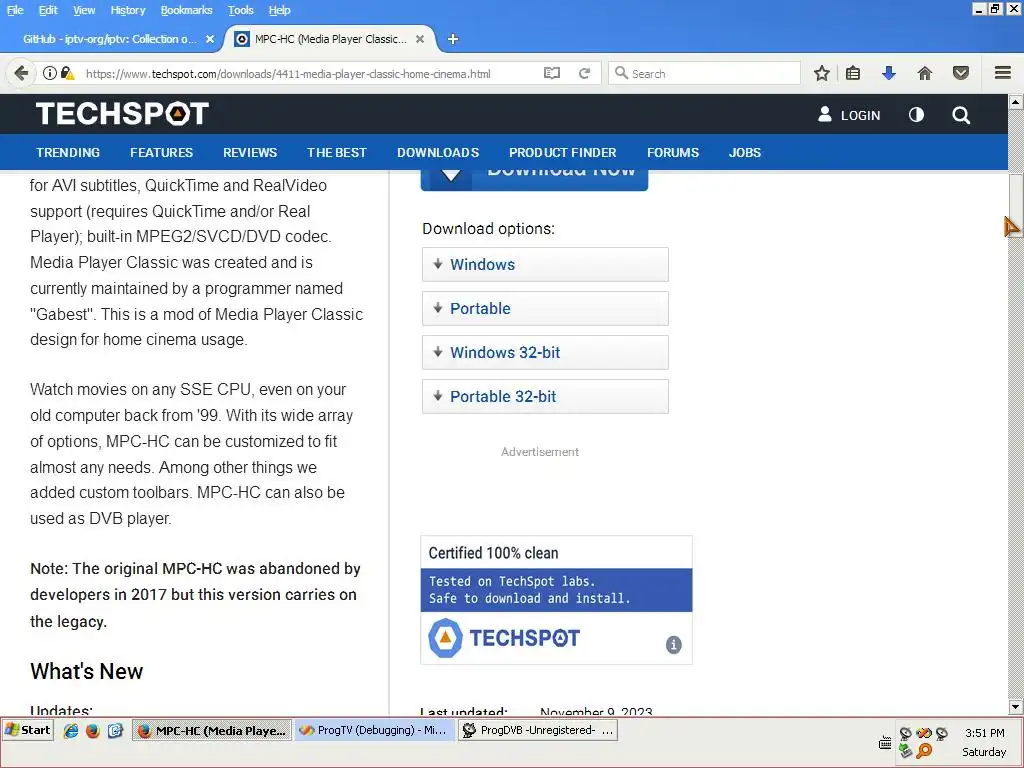Click the vertical scrollbar thumb
Image resolution: width=1024 pixels, height=768 pixels.
pyautogui.click(x=1016, y=204)
